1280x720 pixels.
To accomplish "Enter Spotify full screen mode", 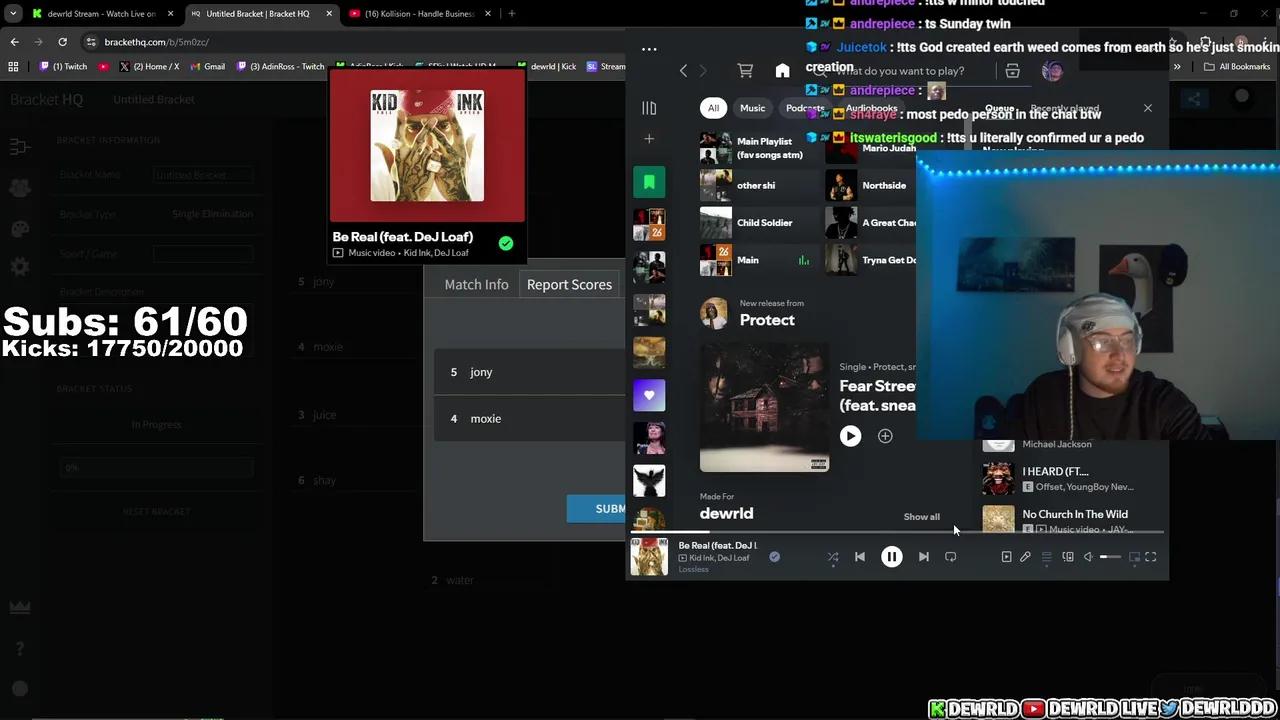I will 1151,557.
